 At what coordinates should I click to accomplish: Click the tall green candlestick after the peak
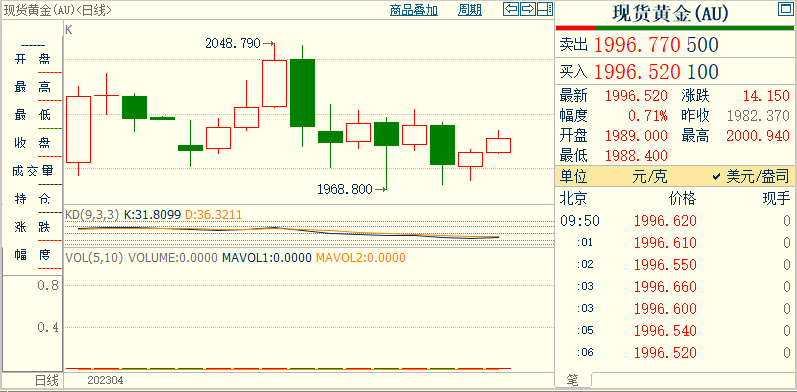click(302, 93)
